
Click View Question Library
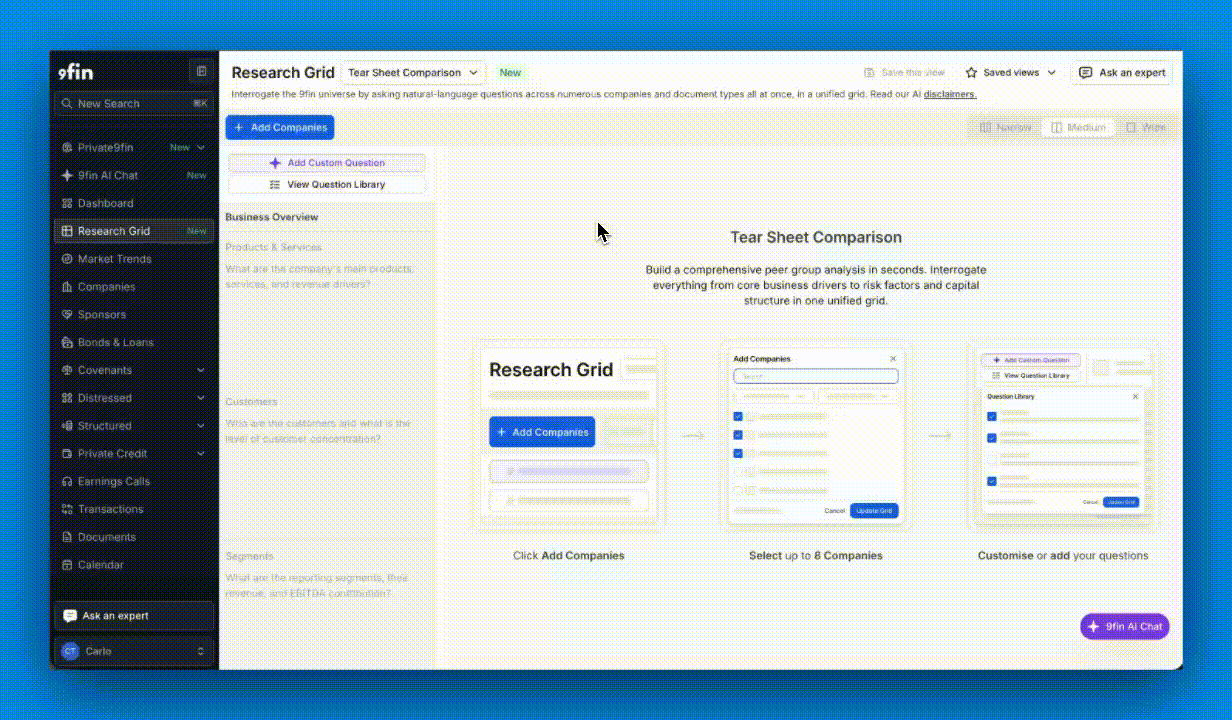(x=327, y=185)
